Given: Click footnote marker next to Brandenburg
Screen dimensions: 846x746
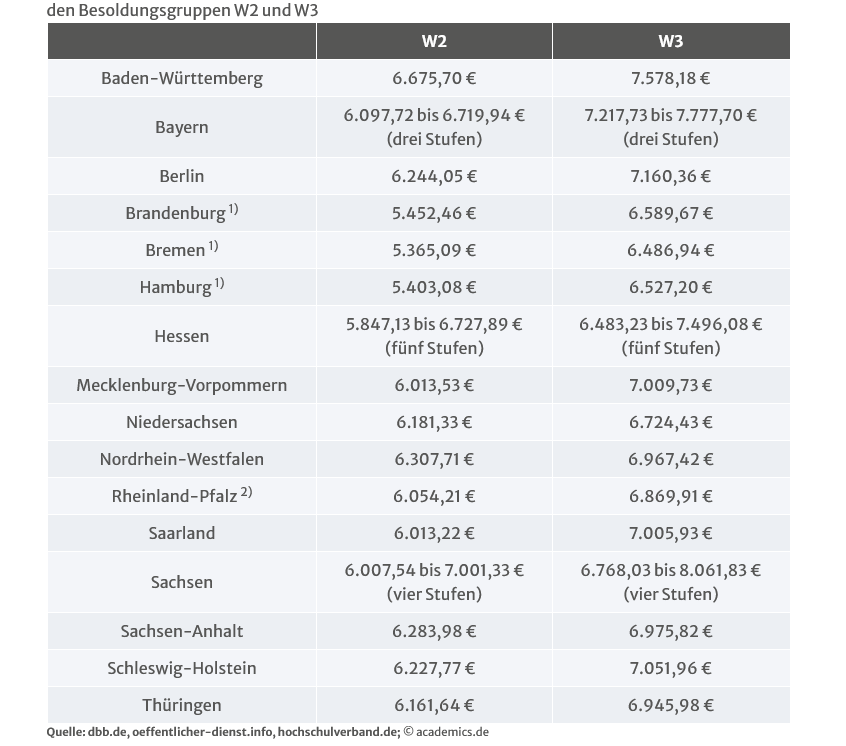Looking at the screenshot, I should 233,209.
